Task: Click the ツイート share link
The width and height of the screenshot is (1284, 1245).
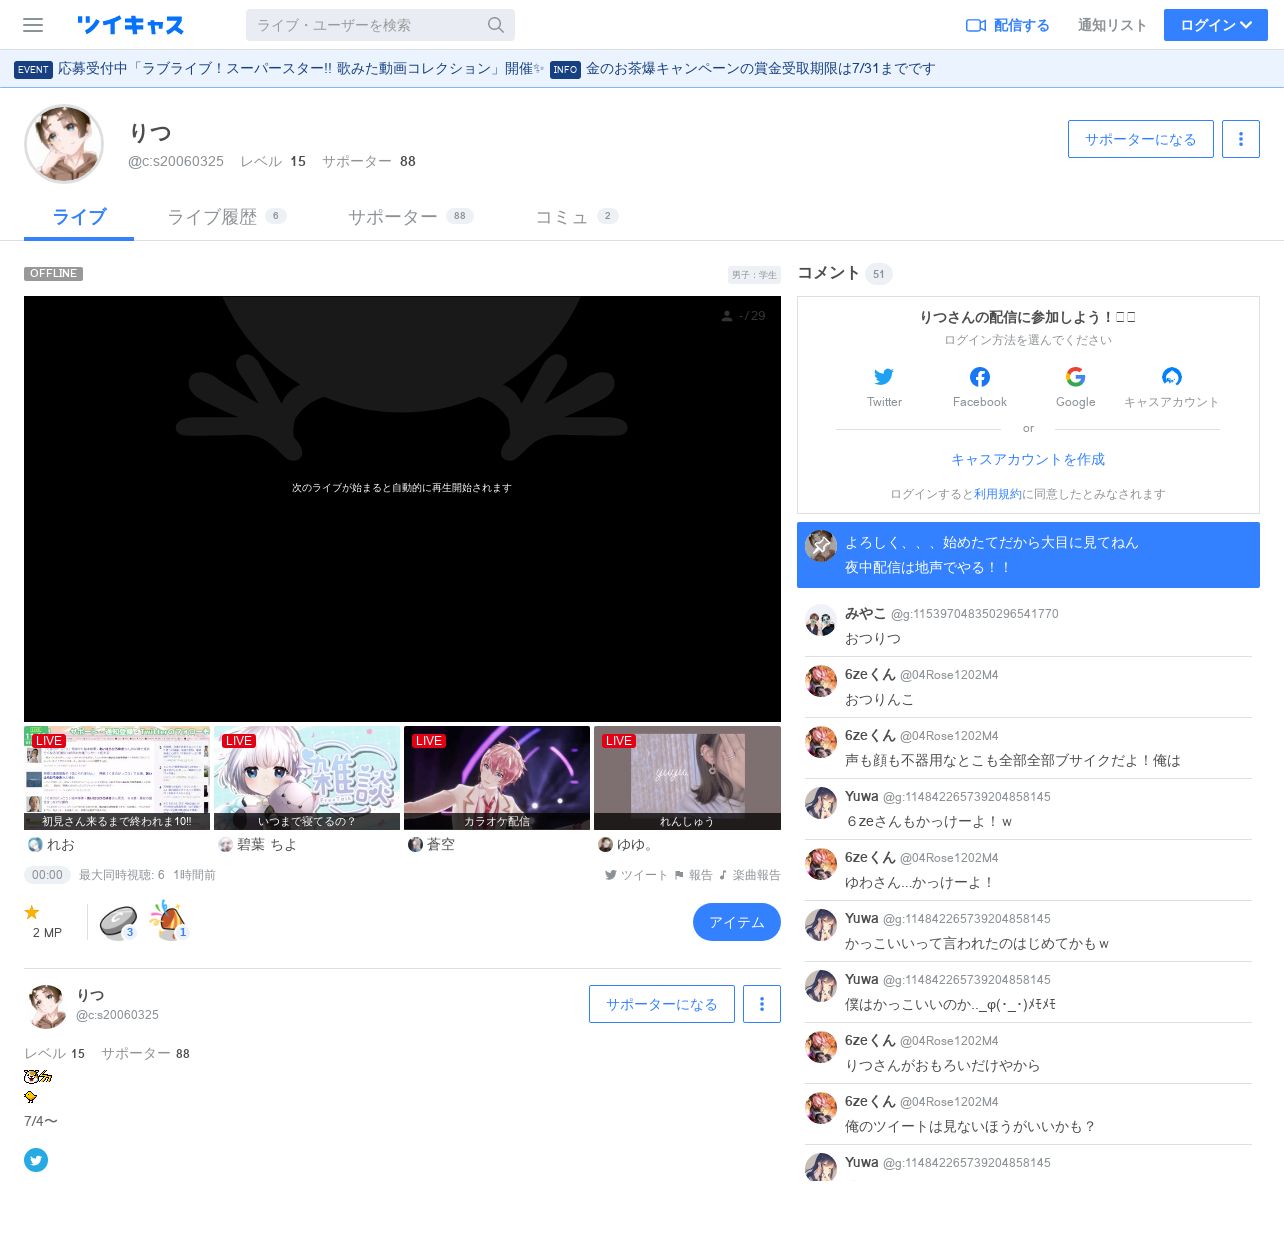Action: coord(636,875)
